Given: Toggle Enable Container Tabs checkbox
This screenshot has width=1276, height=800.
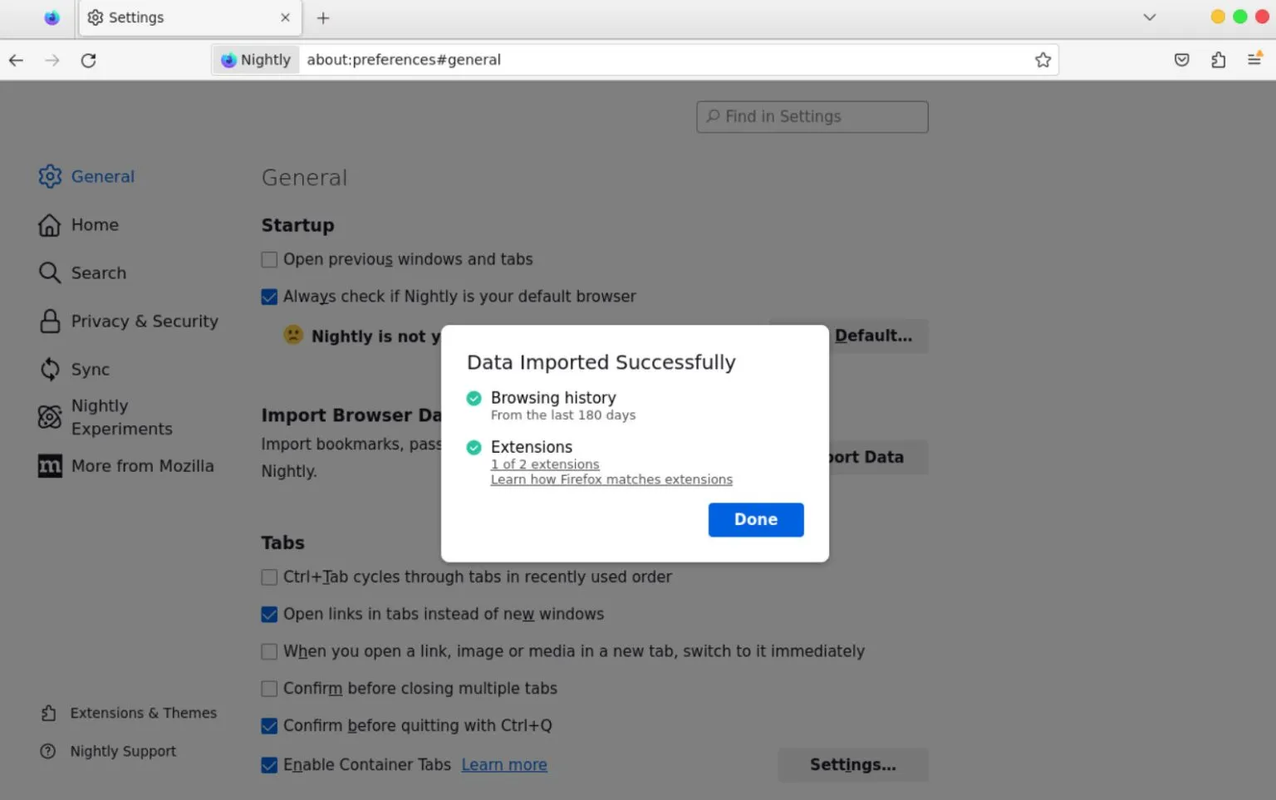Looking at the screenshot, I should tap(269, 765).
